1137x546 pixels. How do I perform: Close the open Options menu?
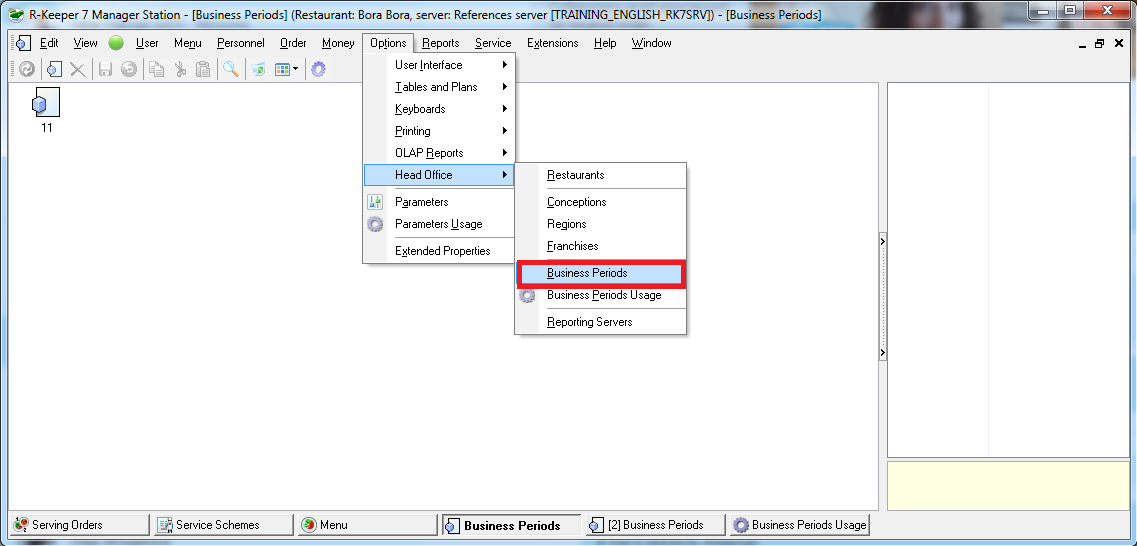tap(388, 43)
